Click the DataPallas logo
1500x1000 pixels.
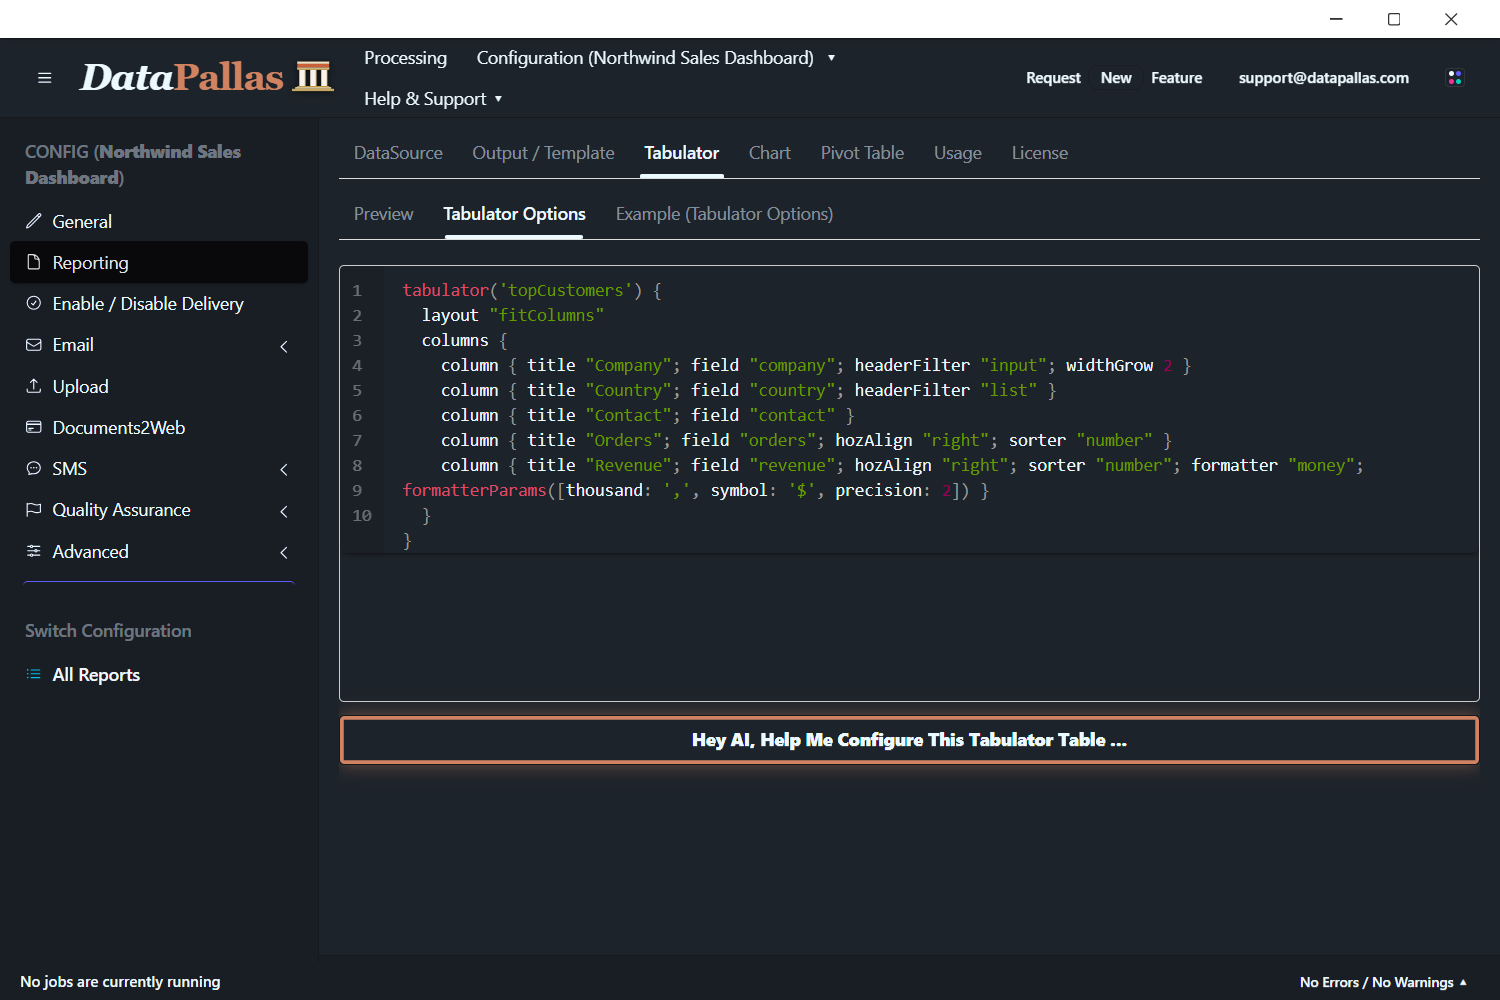206,77
